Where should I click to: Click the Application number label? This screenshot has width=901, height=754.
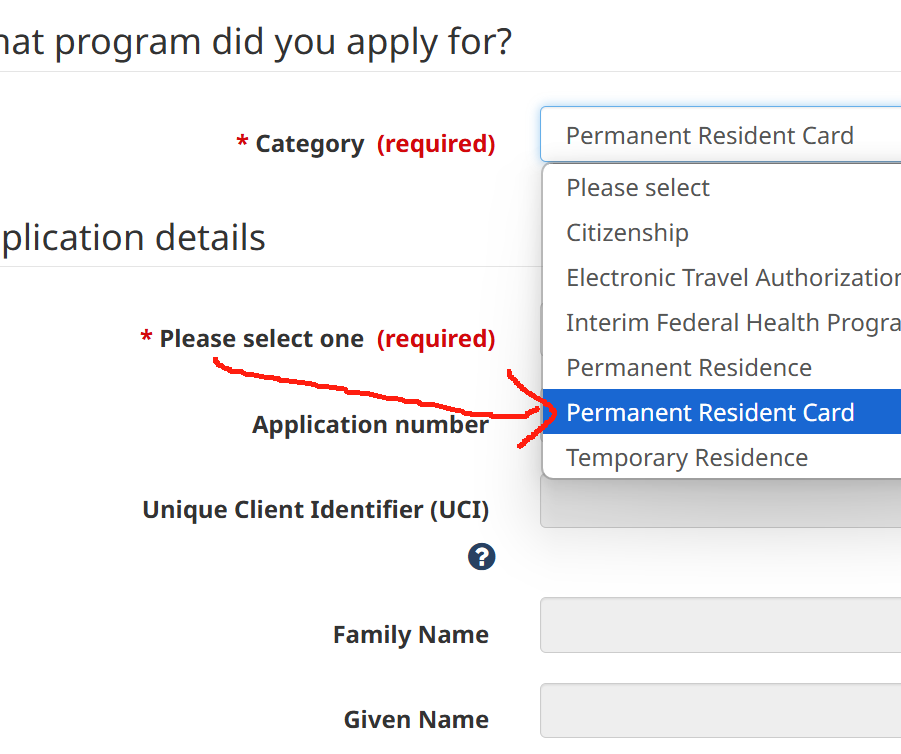pyautogui.click(x=370, y=425)
